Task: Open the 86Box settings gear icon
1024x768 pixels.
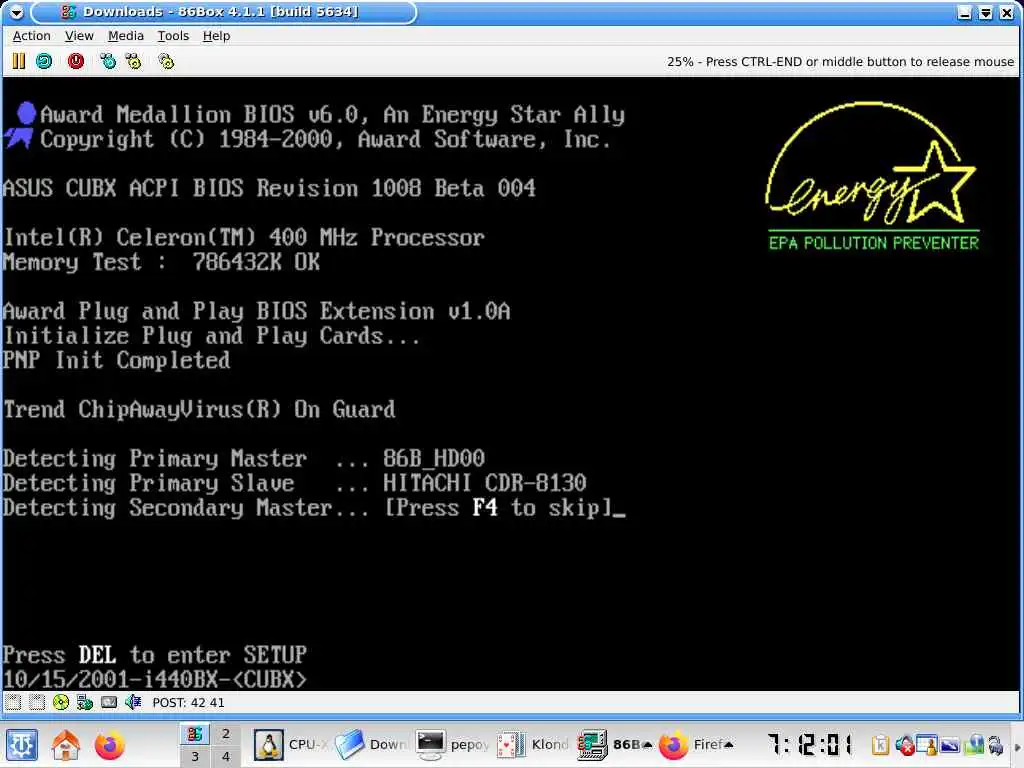Action: click(167, 61)
